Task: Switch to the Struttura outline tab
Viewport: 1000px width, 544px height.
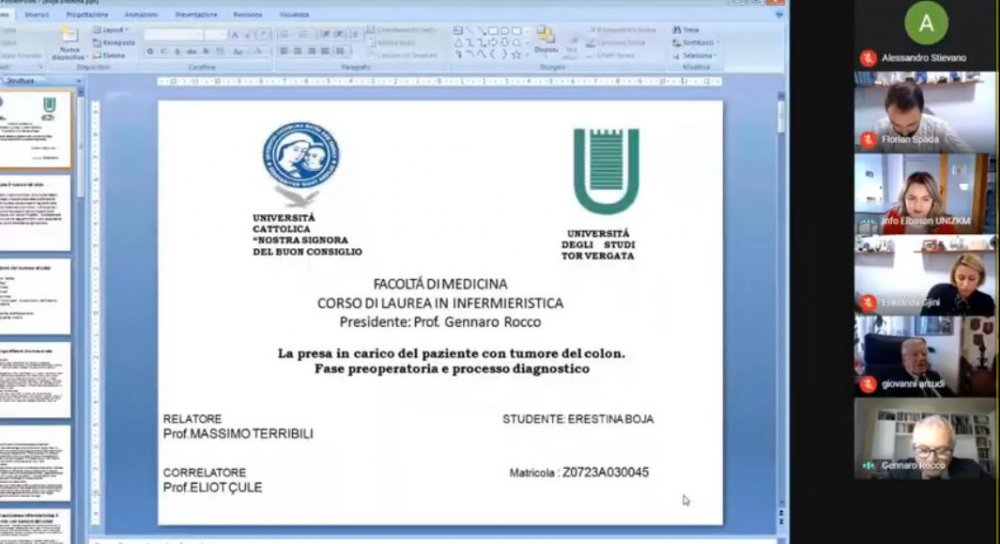Action: [21, 81]
